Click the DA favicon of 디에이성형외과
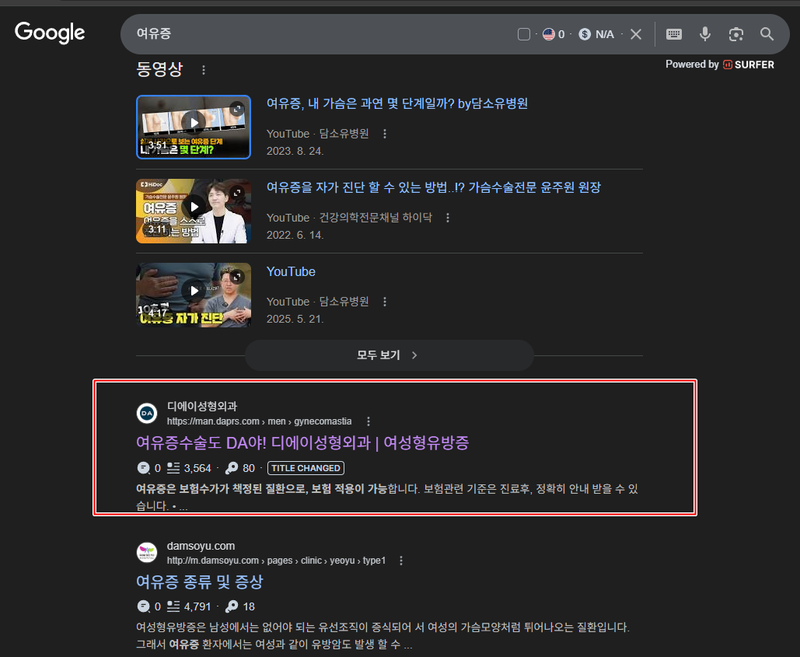Screen dimensions: 800x657 point(147,413)
